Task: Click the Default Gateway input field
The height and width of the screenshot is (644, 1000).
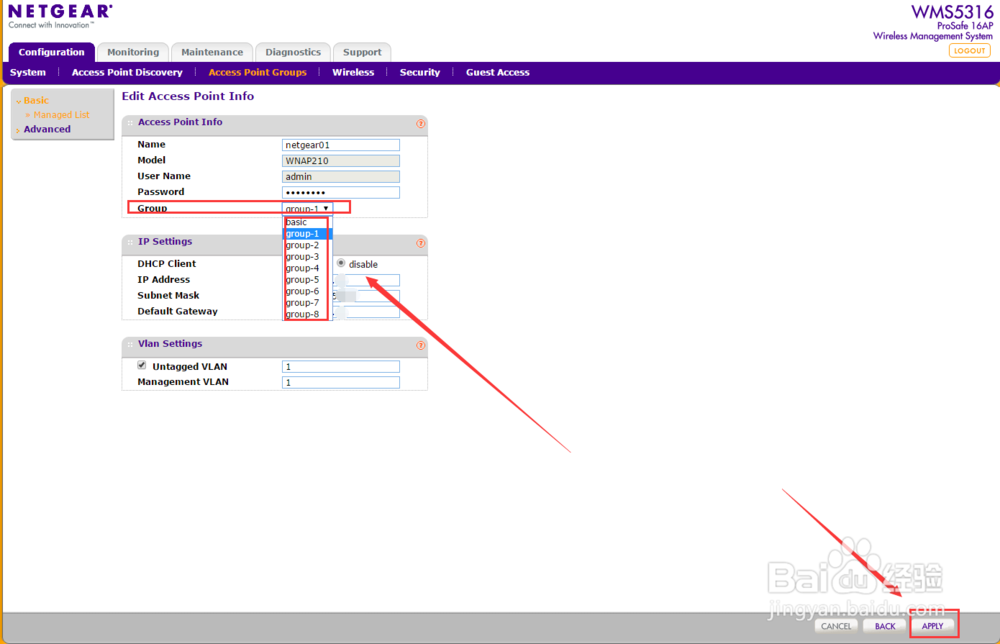Action: click(367, 312)
